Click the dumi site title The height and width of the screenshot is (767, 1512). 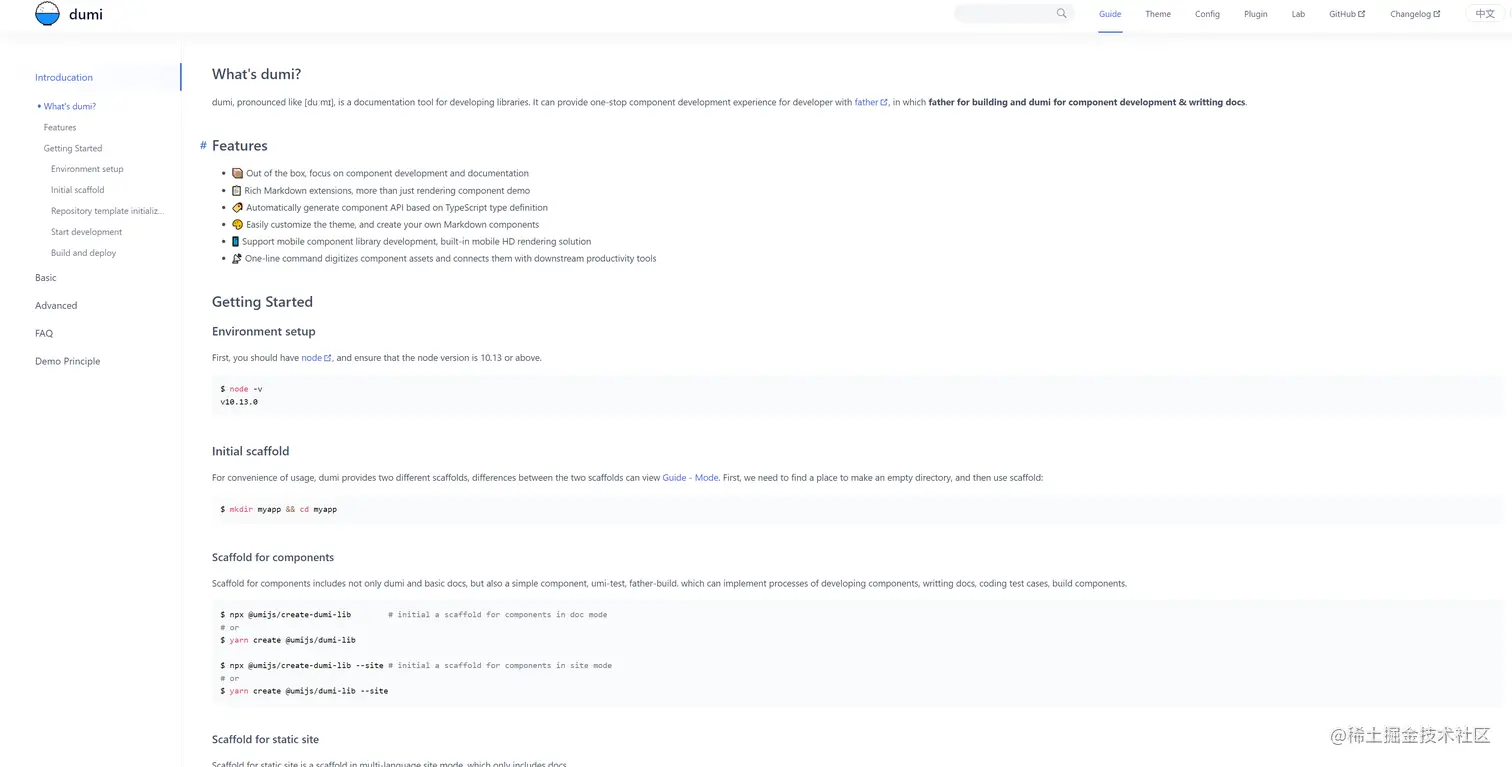pos(86,15)
